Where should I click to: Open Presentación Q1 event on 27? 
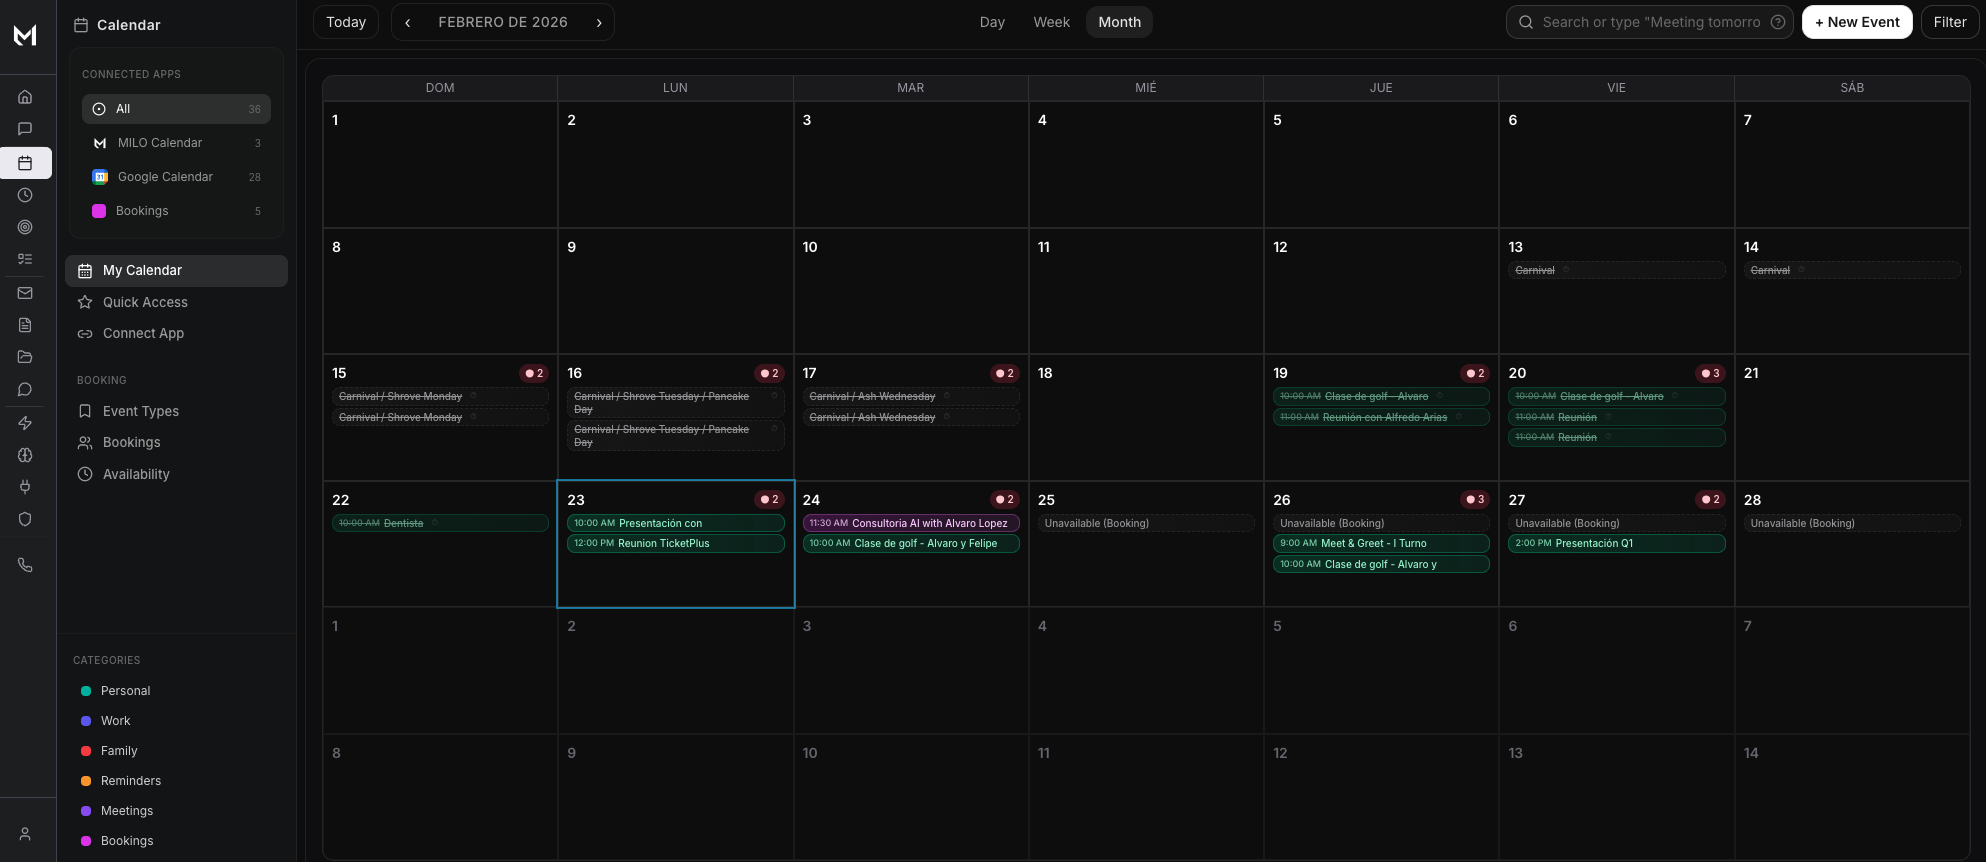point(1616,544)
